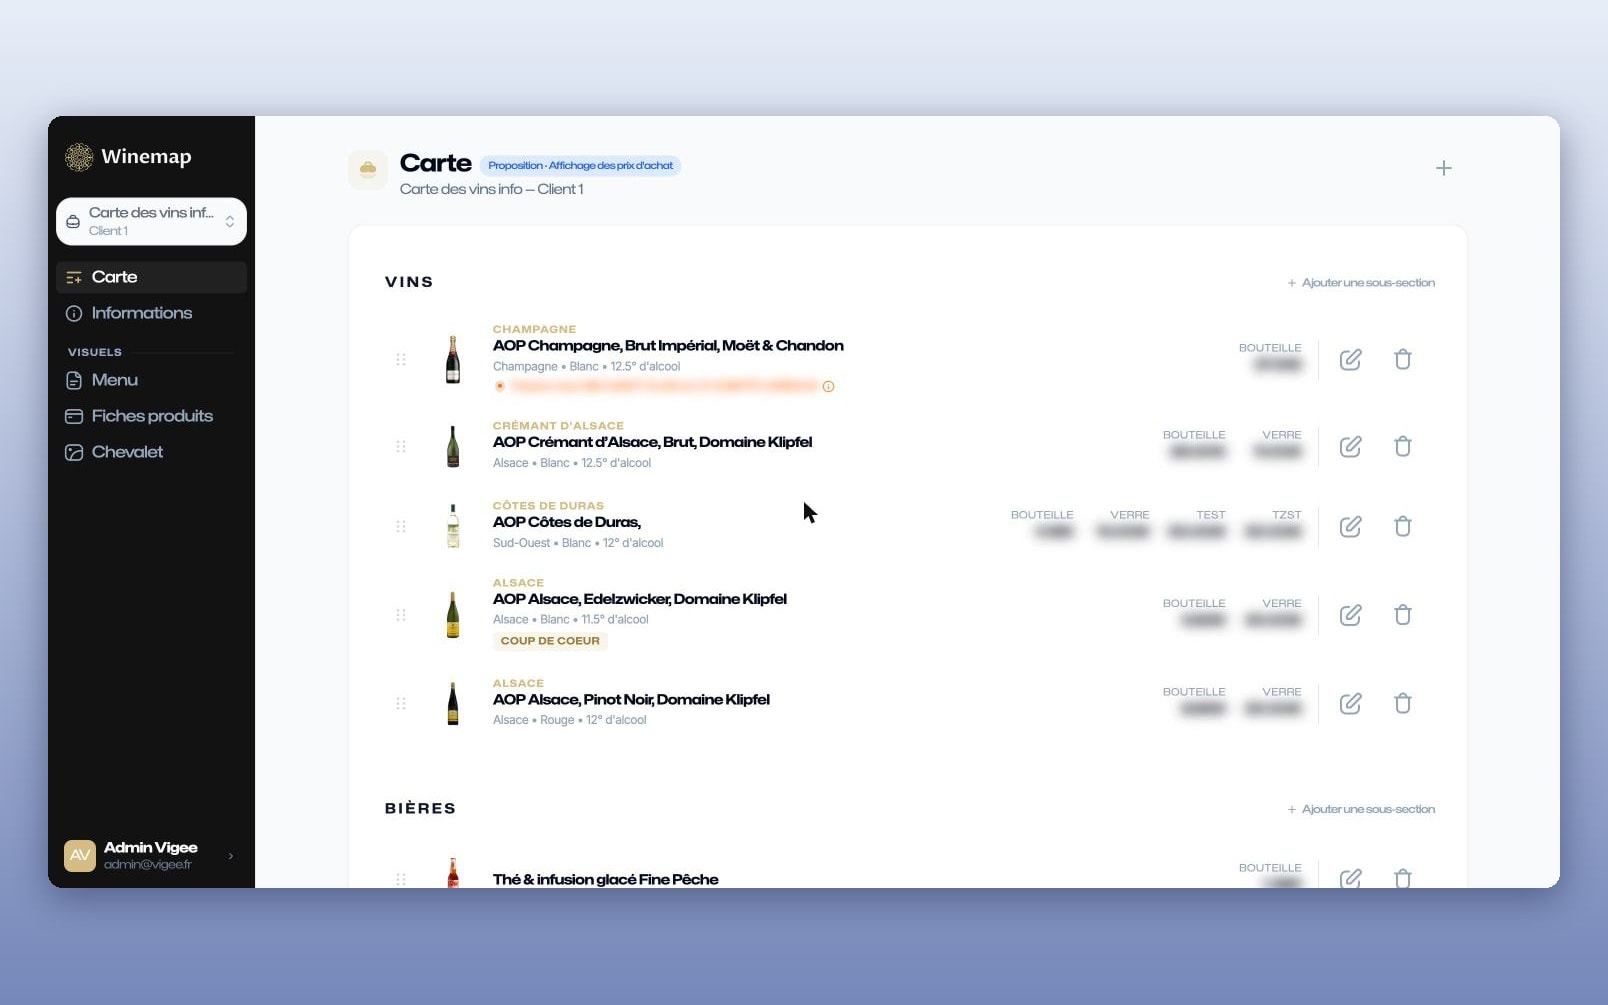The width and height of the screenshot is (1608, 1005).
Task: Click the drag handle of Crémant d'Alsace row
Action: click(401, 446)
